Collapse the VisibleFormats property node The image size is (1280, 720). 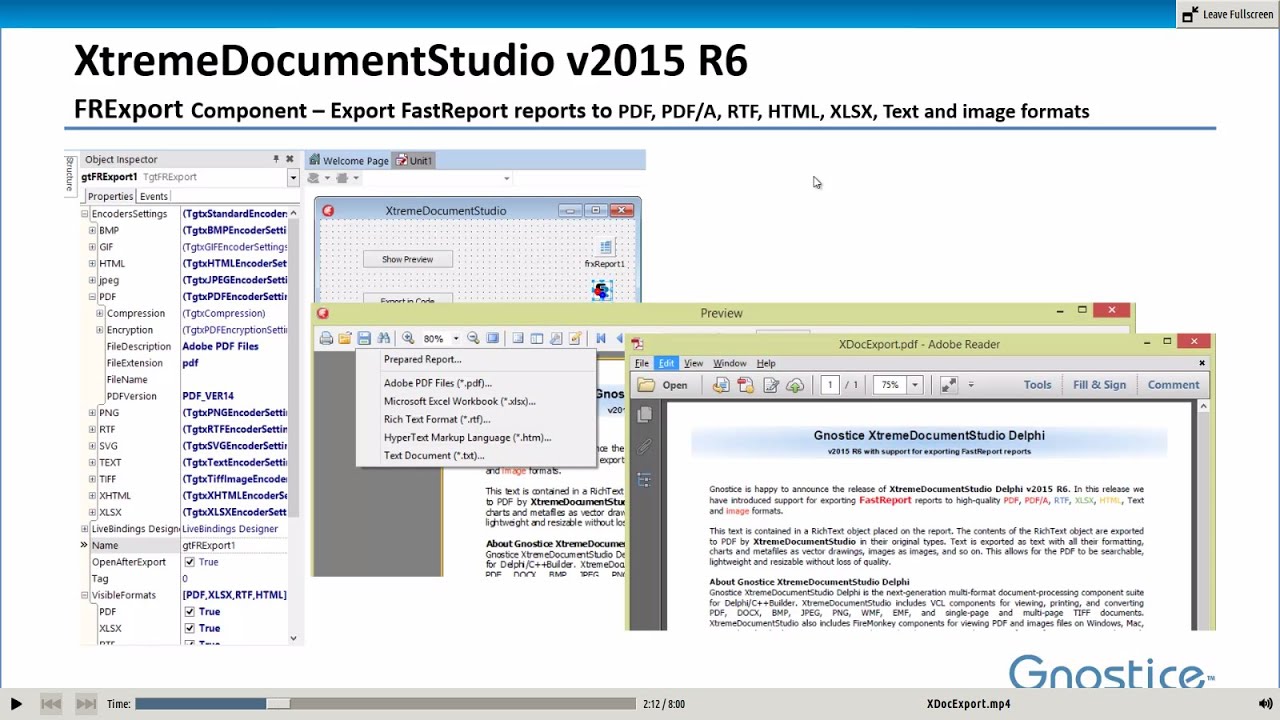84,595
